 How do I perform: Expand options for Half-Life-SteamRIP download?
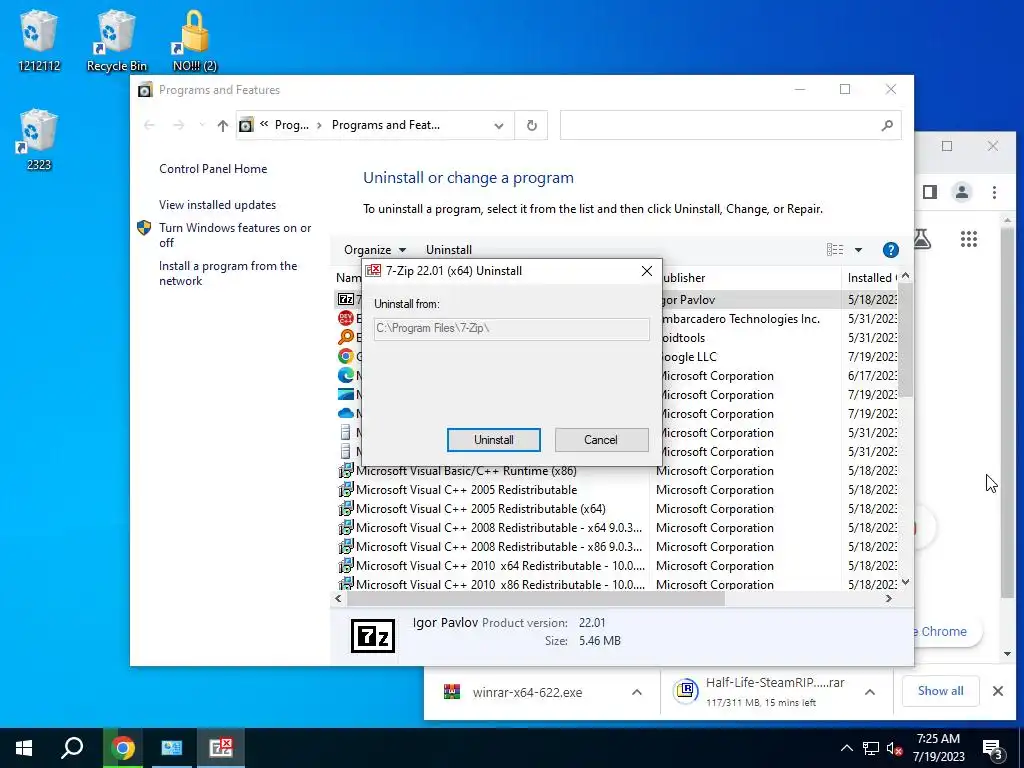tap(870, 692)
